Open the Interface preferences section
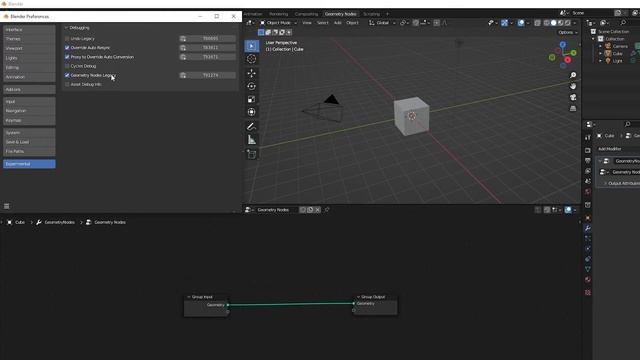The height and width of the screenshot is (360, 640). coord(29,30)
